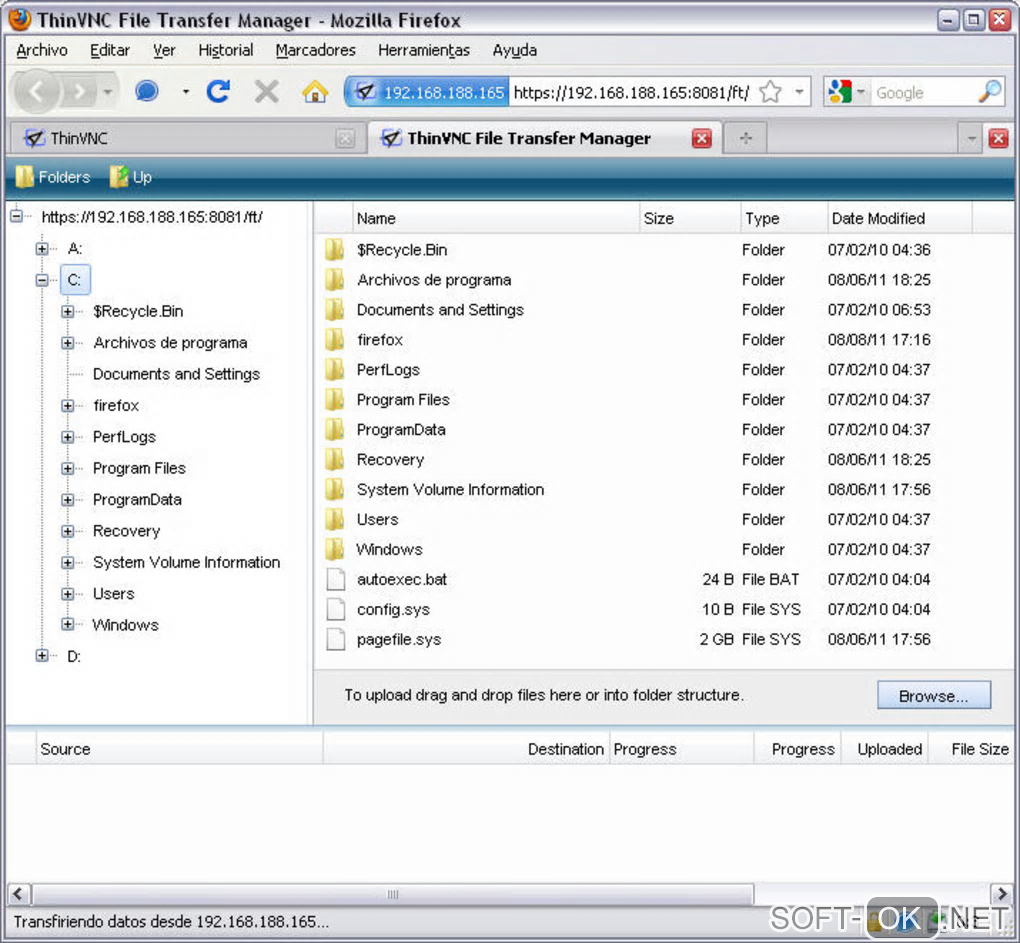This screenshot has width=1020, height=943.
Task: Open the Editar menu
Action: point(110,50)
